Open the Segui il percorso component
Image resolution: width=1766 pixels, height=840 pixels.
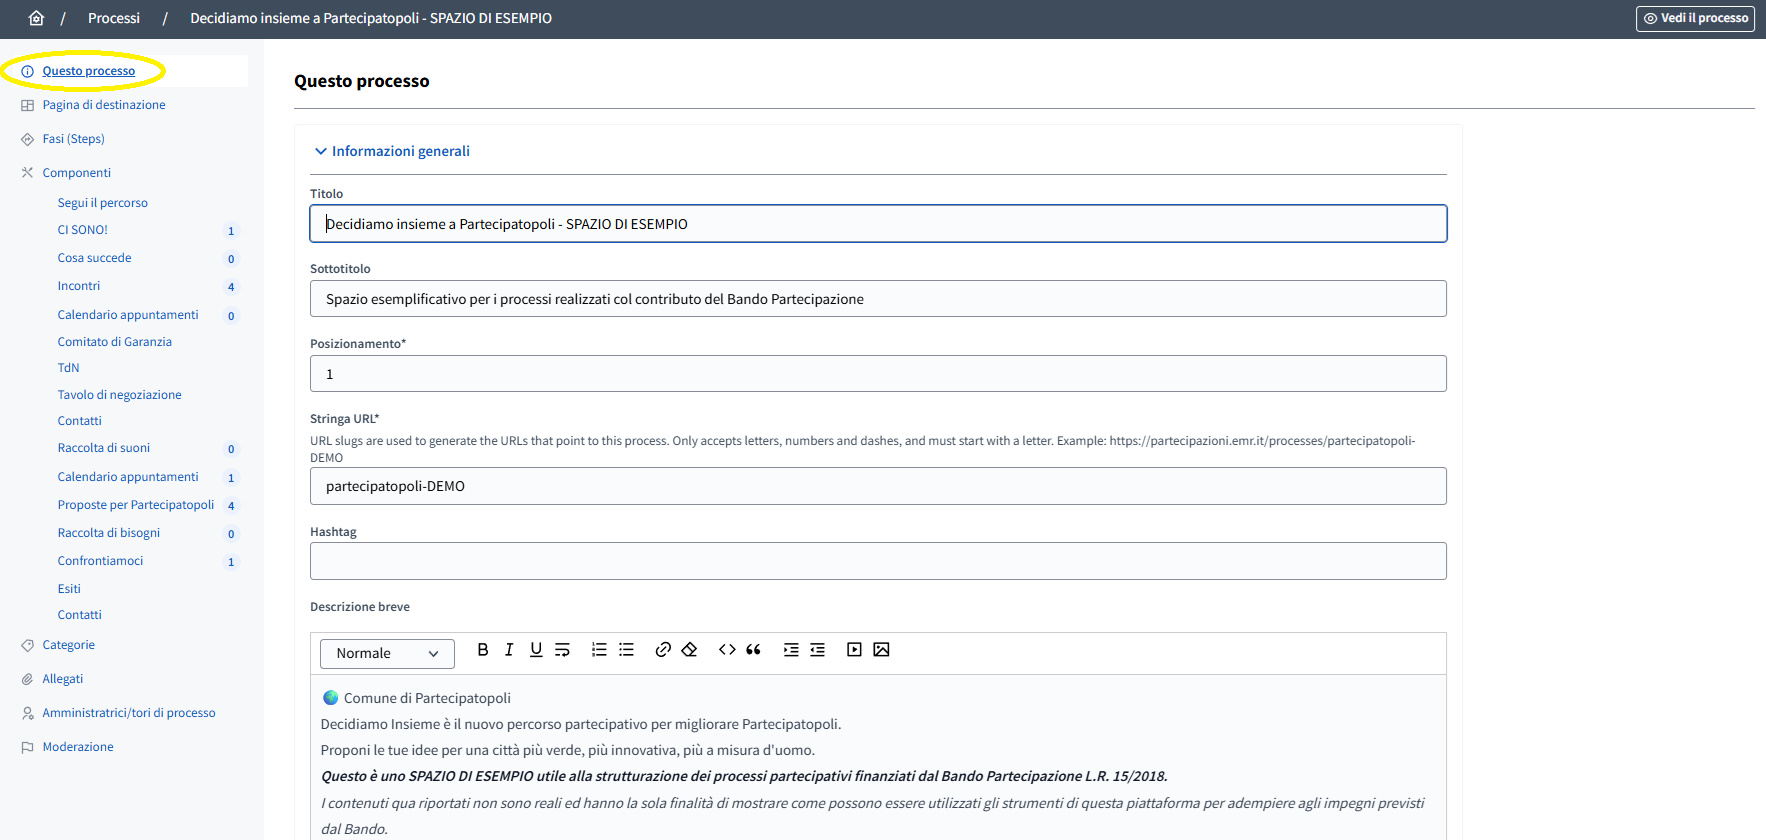[x=102, y=203]
